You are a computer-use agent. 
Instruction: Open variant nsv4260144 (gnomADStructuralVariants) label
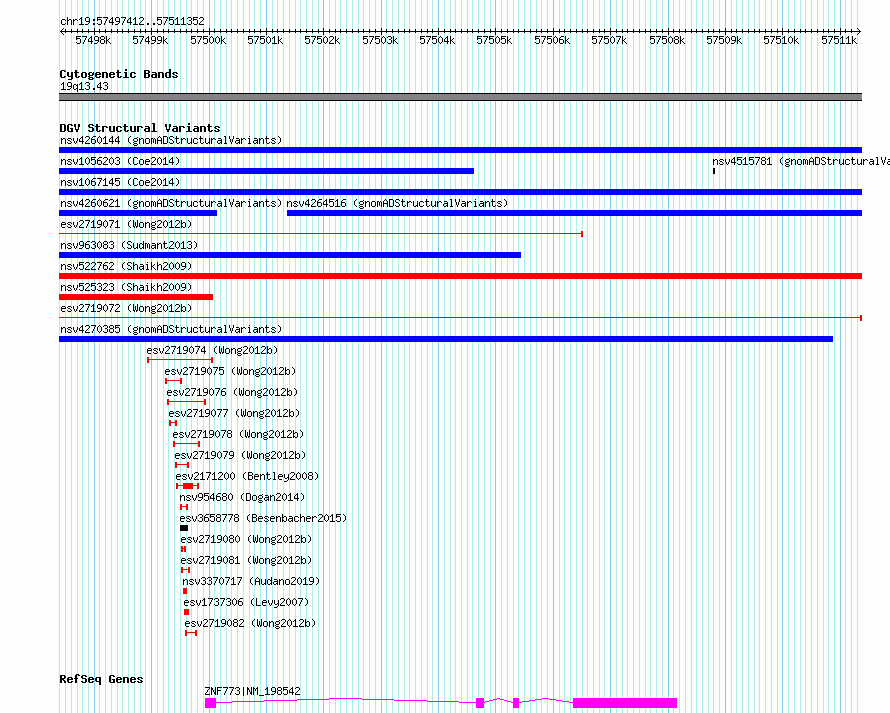coord(171,140)
